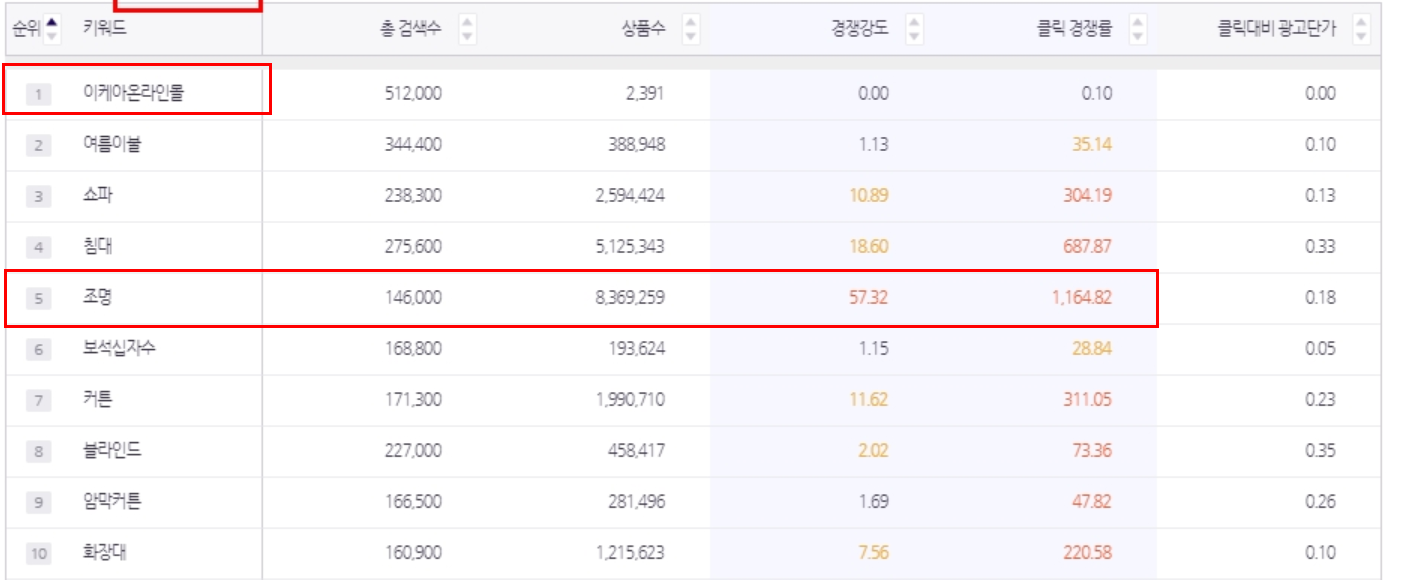Select click competition 304.19
Screen dimensions: 1402x580
(x=1088, y=196)
